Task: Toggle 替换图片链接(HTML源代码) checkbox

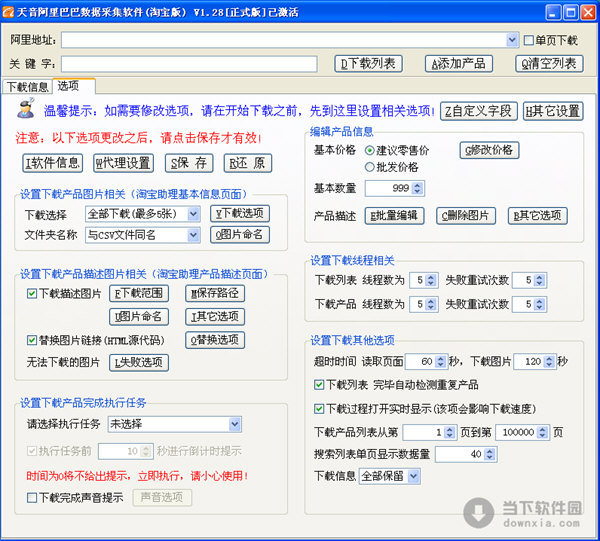Action: [x=32, y=340]
